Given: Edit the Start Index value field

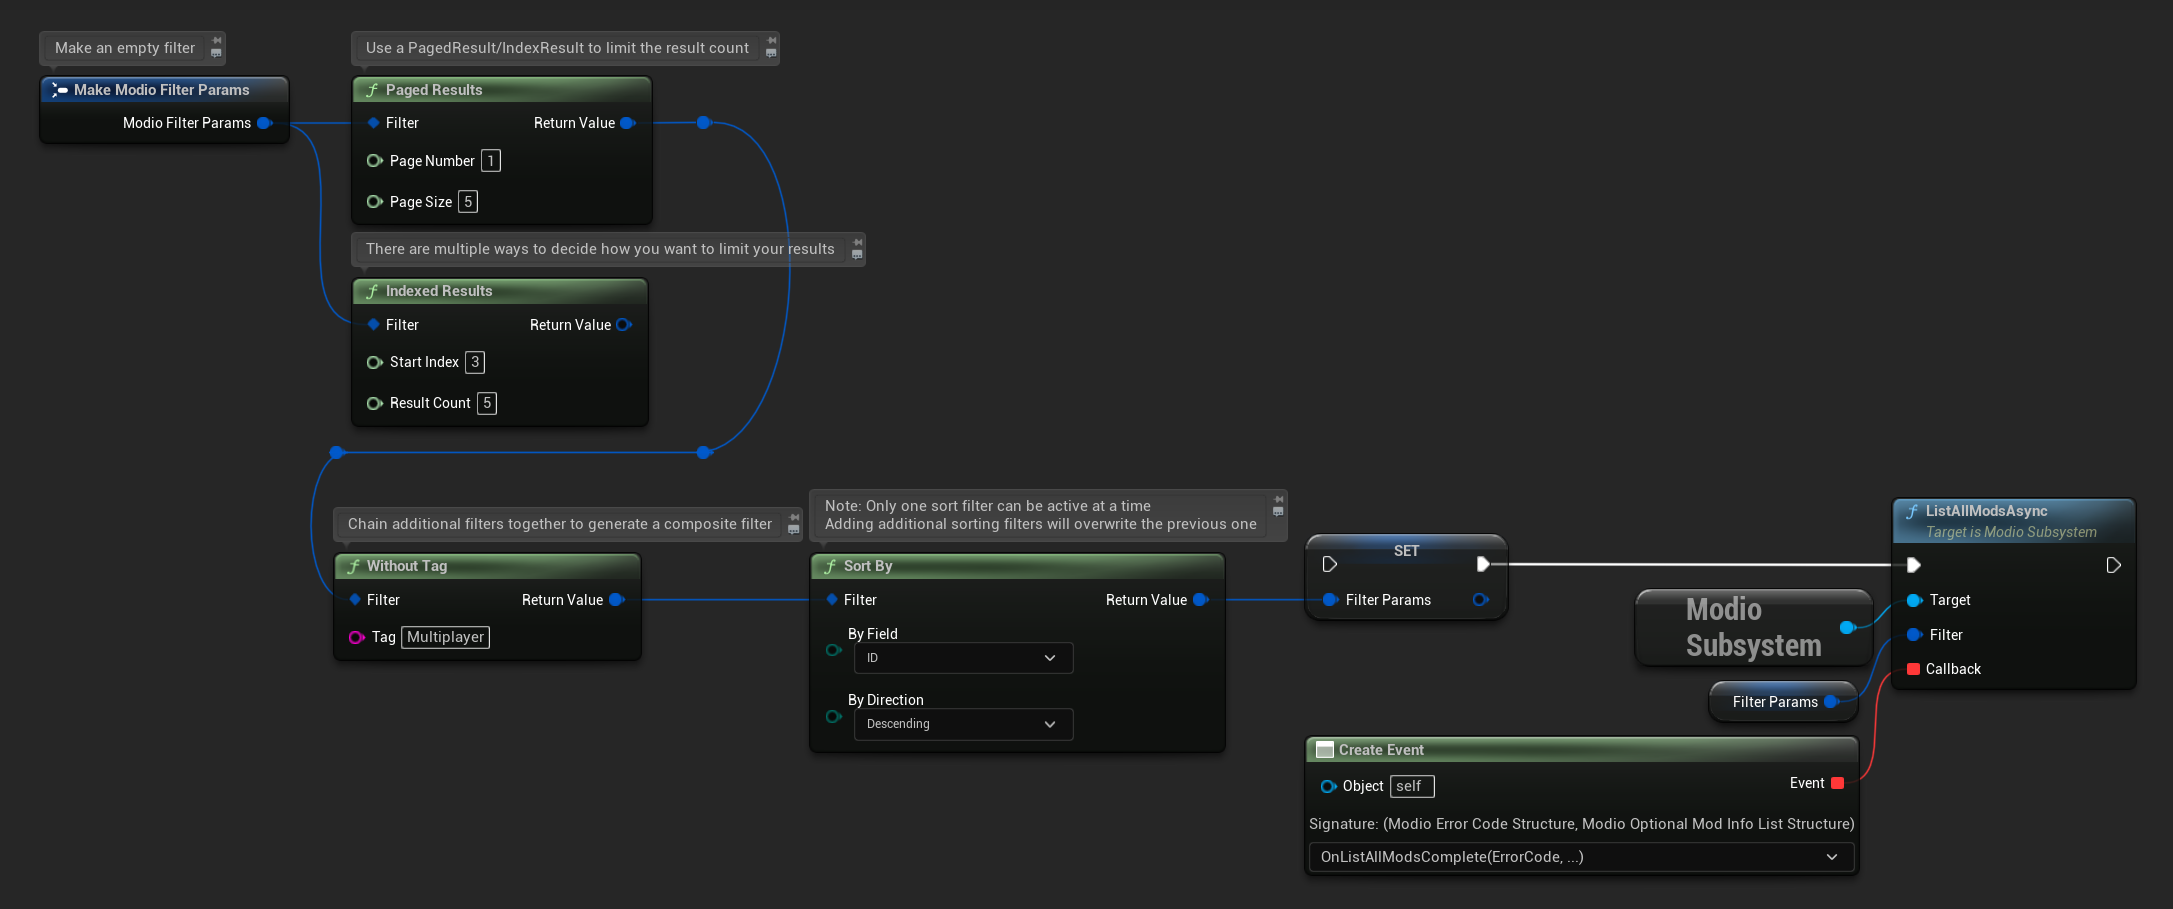Looking at the screenshot, I should [475, 362].
